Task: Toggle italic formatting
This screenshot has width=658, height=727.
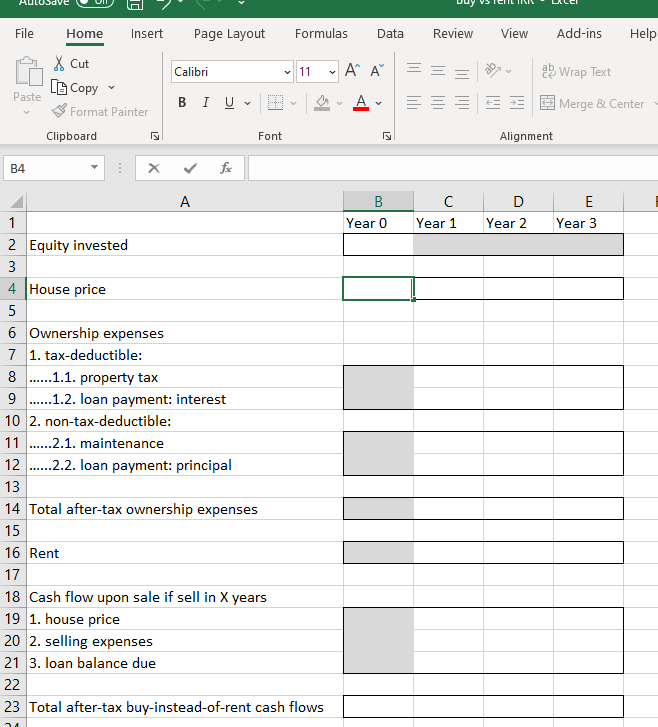Action: pos(206,102)
